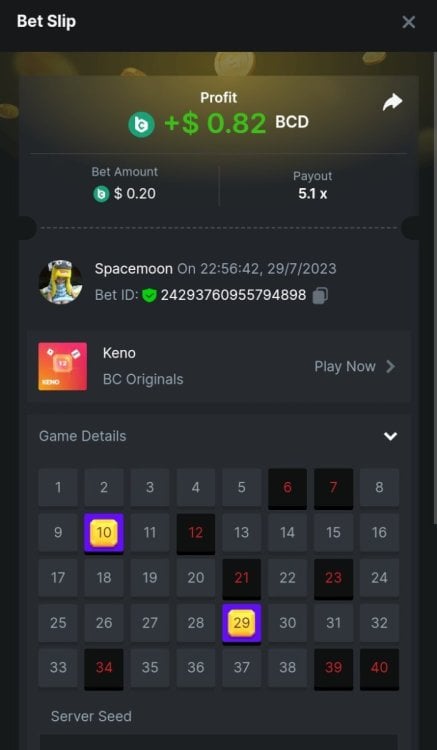
Task: Collapse the Game Details section
Action: pos(391,436)
